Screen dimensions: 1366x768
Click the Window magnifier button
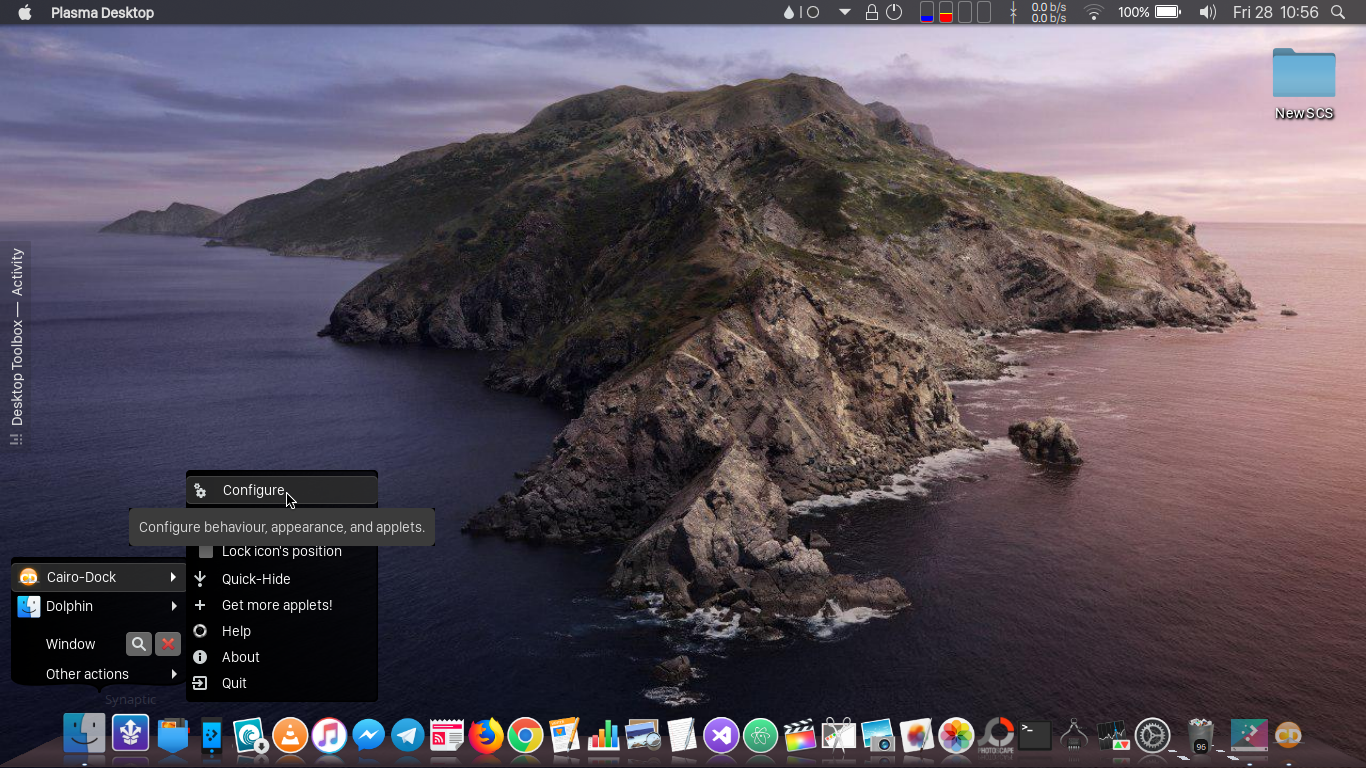[x=139, y=644]
